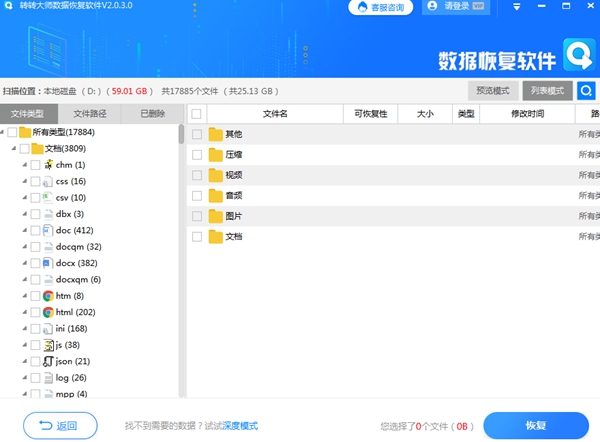
Task: Tick the 文档(3809) tree checkbox
Action: (x=24, y=148)
